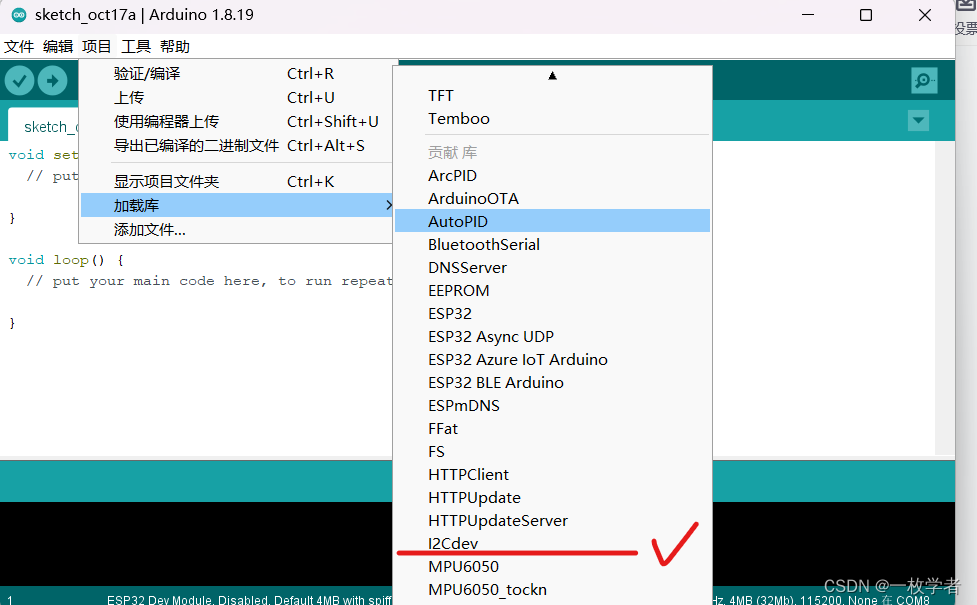Minimize the Arduino window
Screen dimensions: 977x605
808,15
